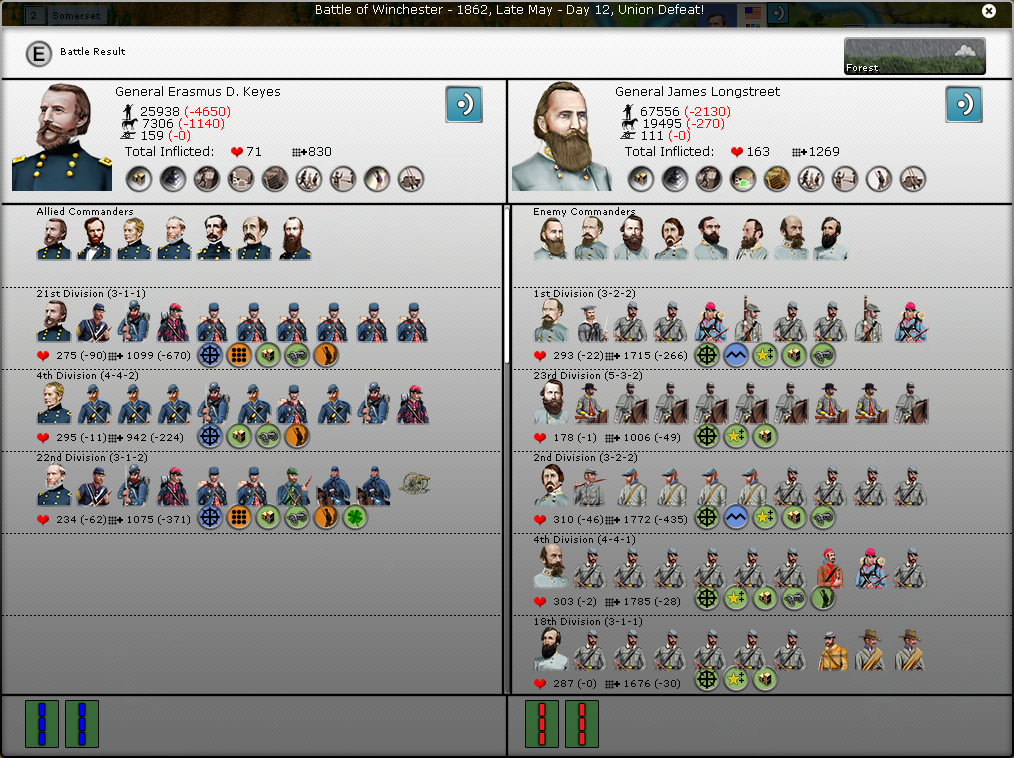Click the dark green soldier icon in Confederate 4th Division
This screenshot has height=758, width=1014.
823,598
